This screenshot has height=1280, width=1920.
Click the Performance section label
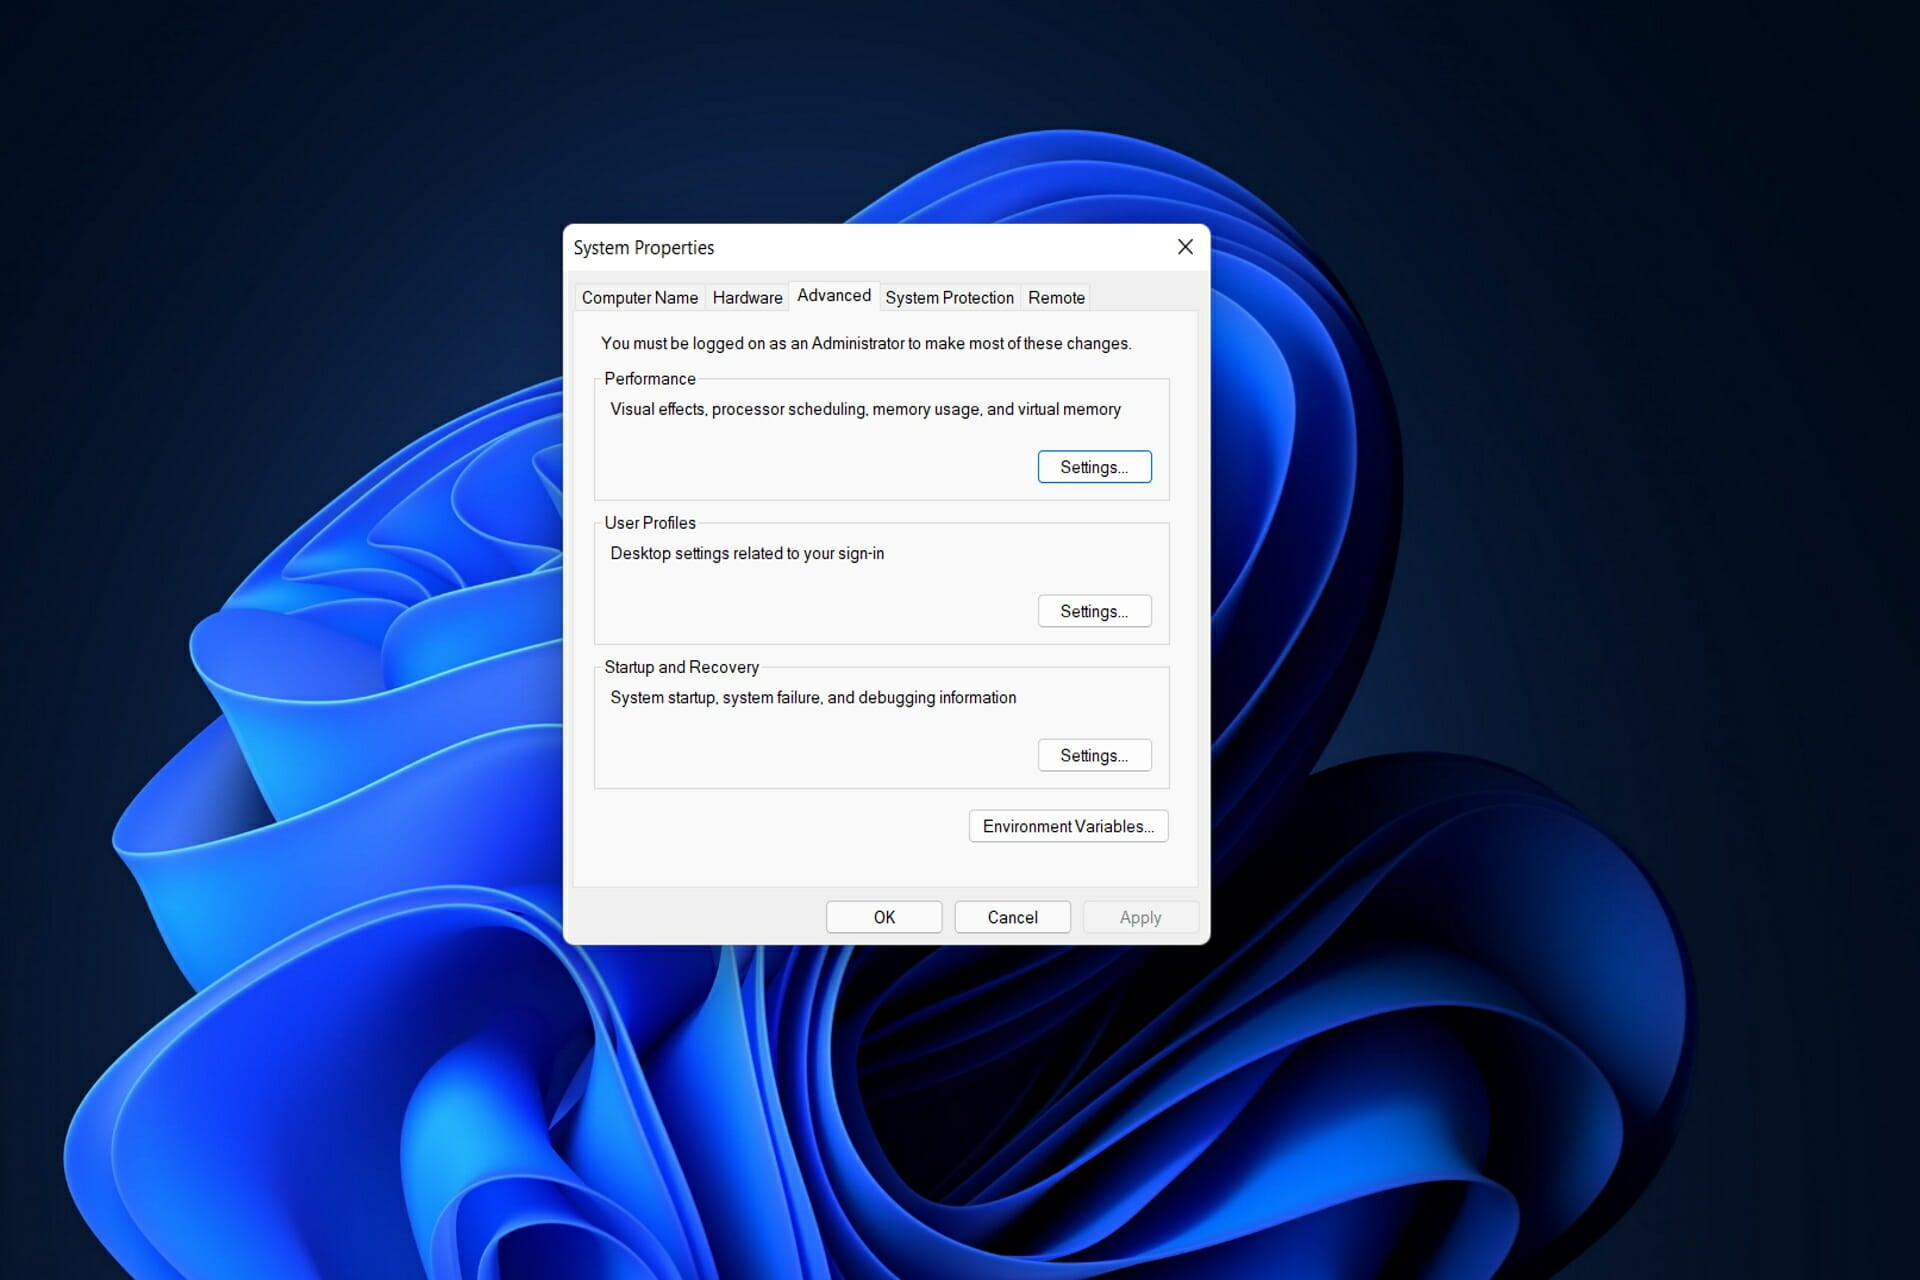(x=649, y=378)
